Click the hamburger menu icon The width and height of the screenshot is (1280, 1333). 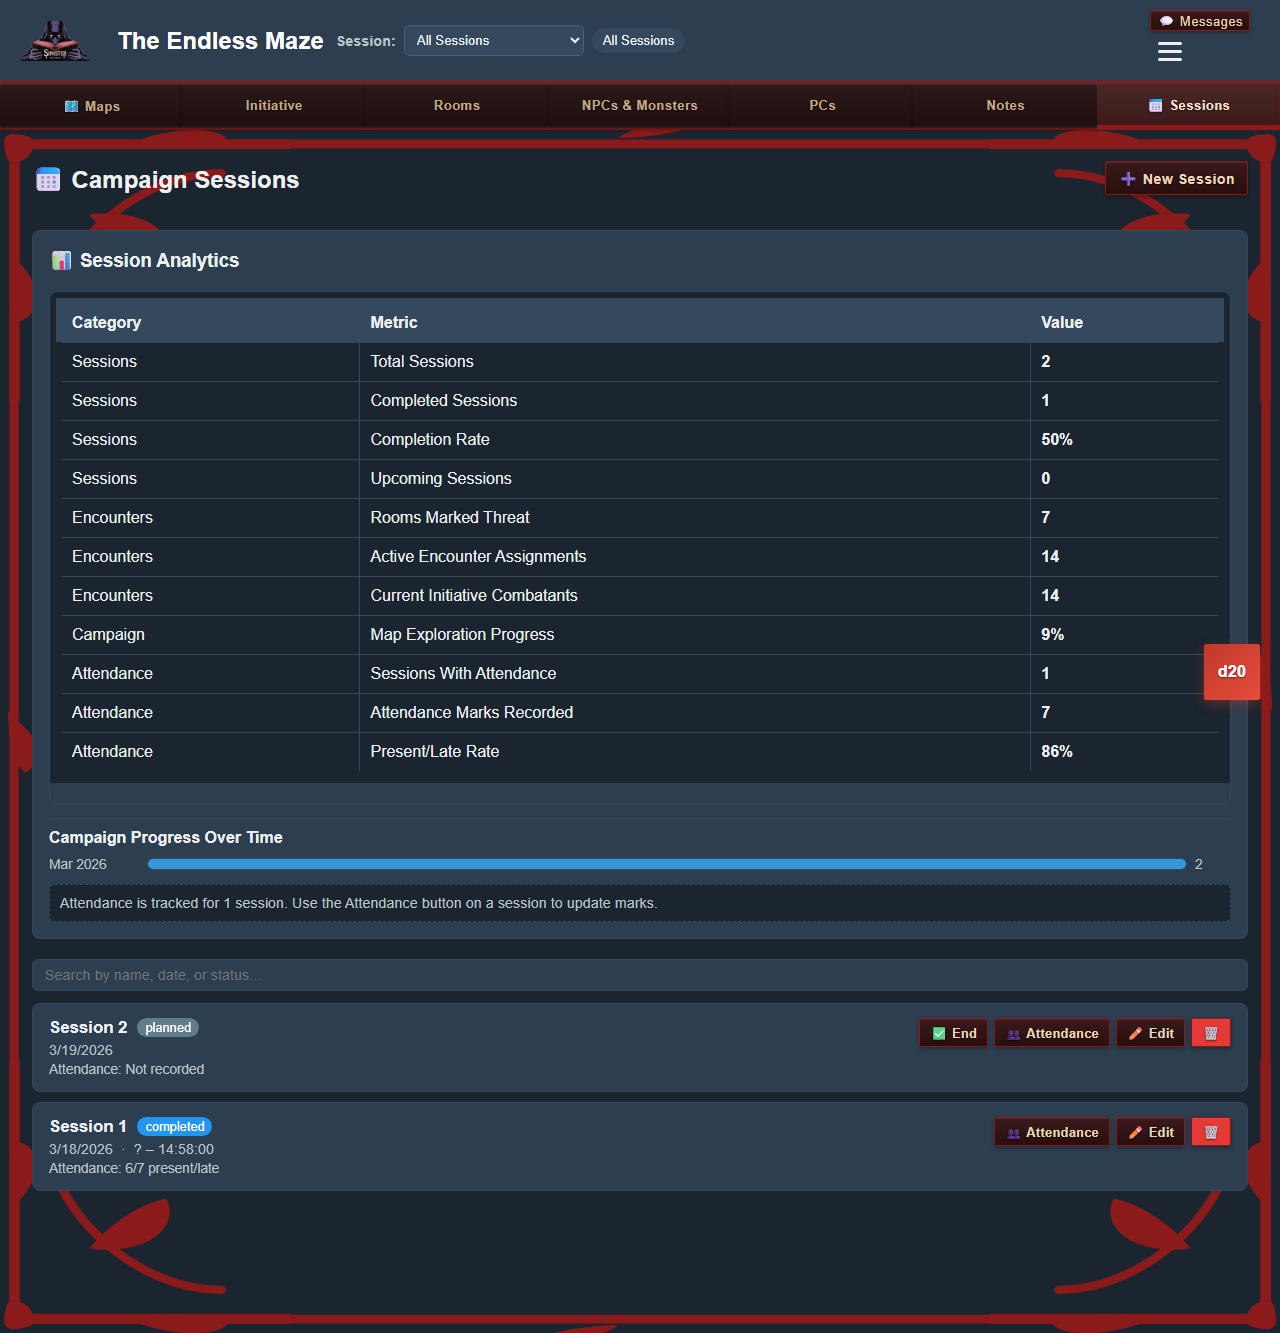[1169, 52]
